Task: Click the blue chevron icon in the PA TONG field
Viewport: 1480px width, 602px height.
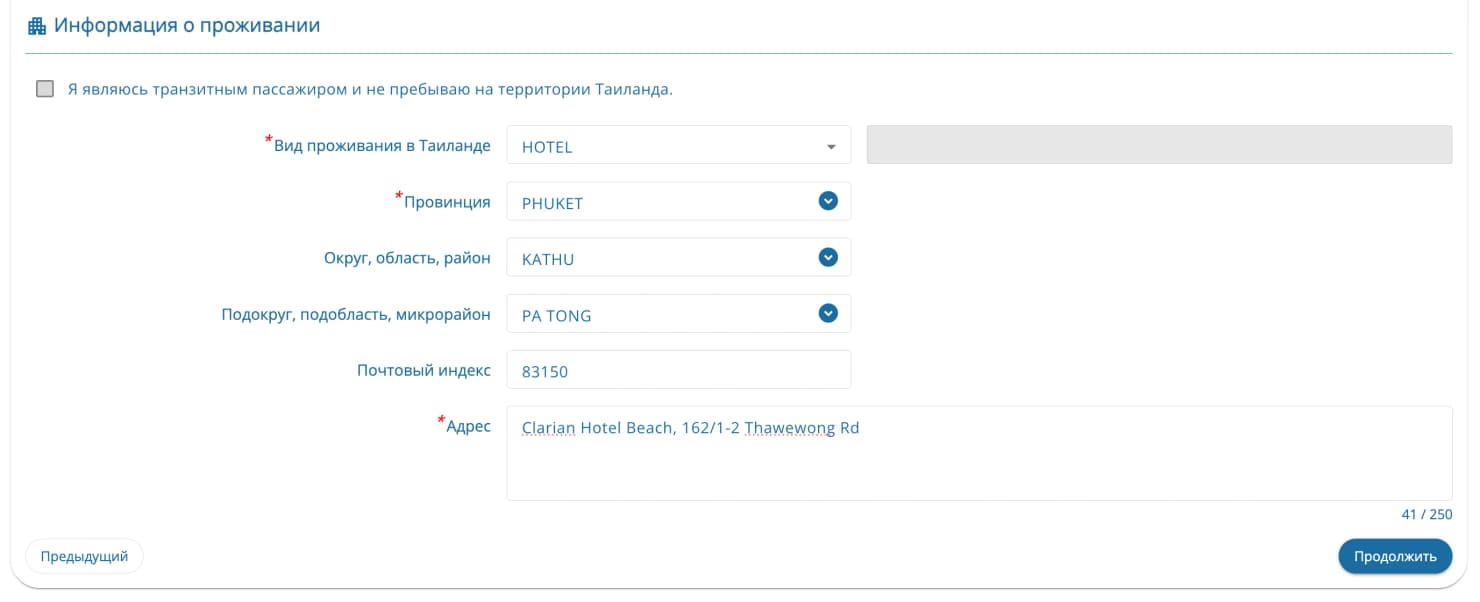Action: coord(828,313)
